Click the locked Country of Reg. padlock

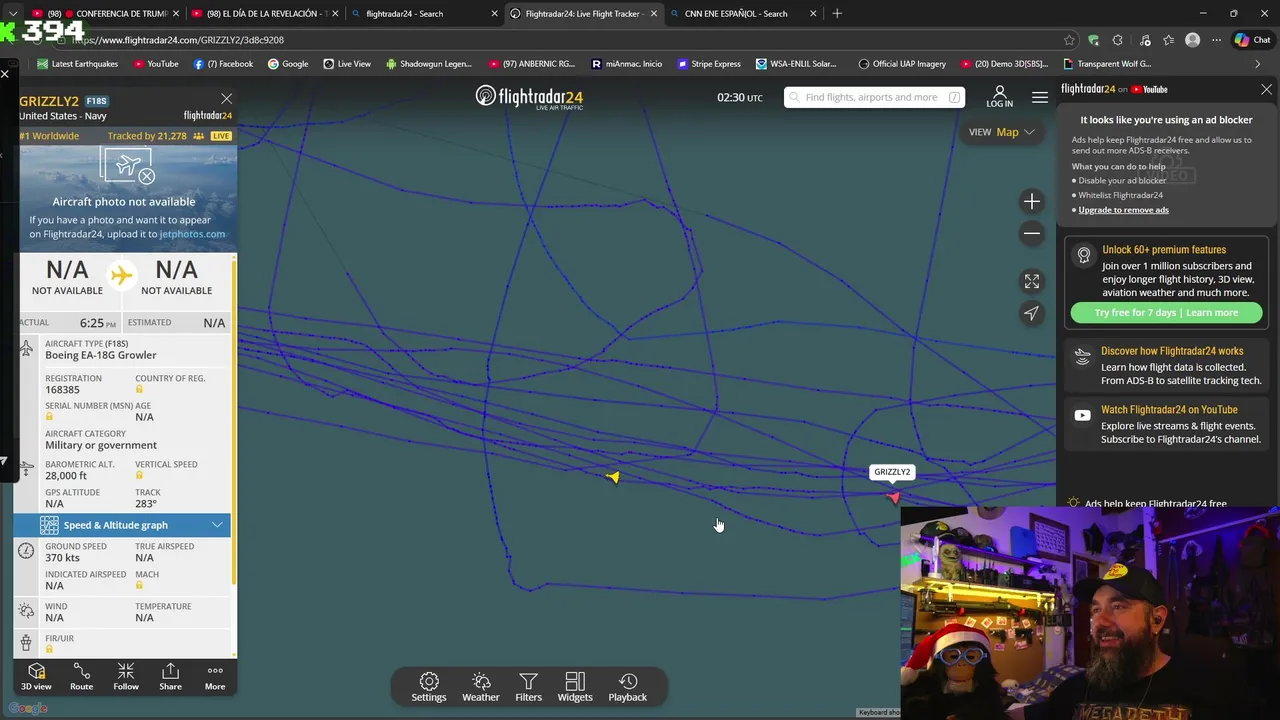point(139,389)
